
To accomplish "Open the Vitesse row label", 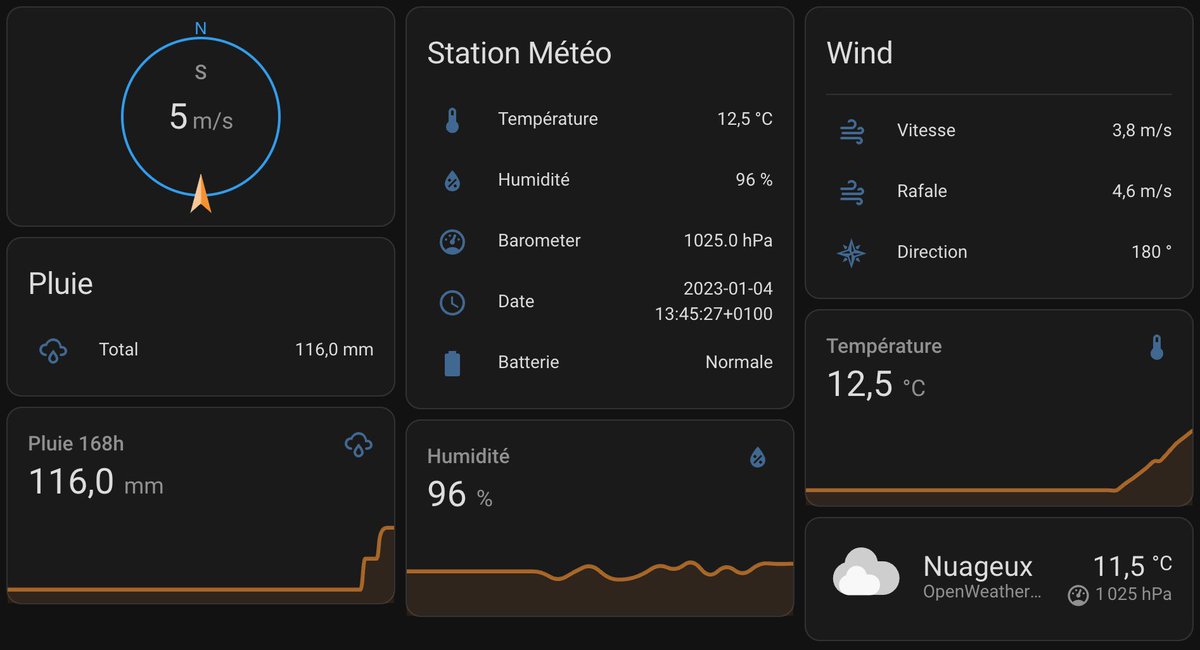I will click(x=926, y=131).
